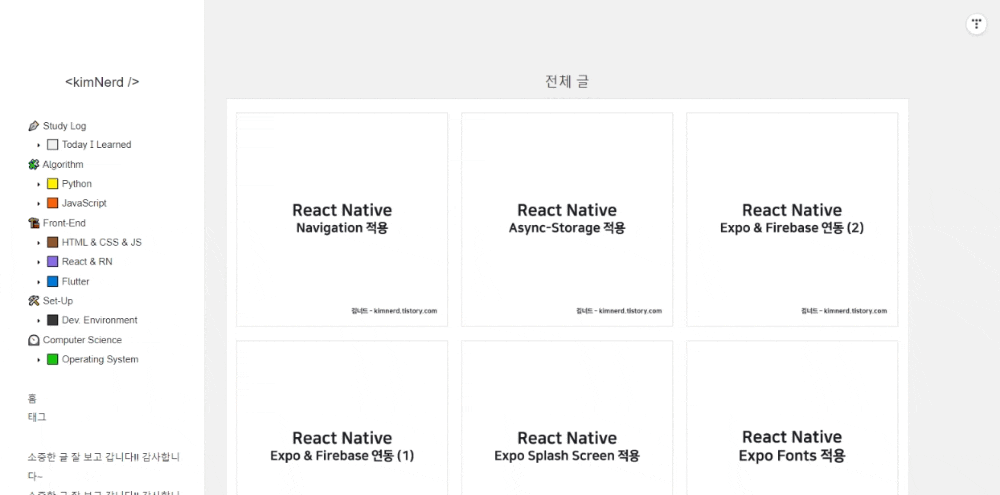Click the shirt icon beside Front-End
The height and width of the screenshot is (495, 1000).
click(34, 223)
